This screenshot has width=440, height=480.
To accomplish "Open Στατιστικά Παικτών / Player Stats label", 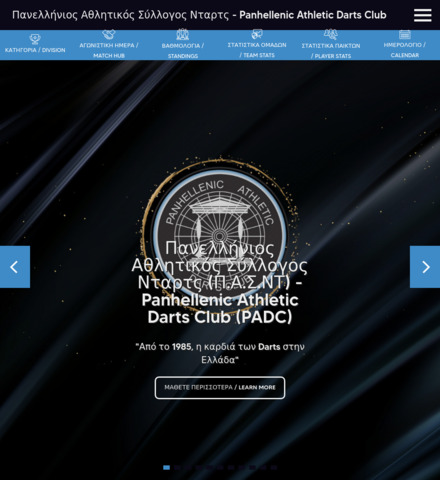I will click(x=331, y=51).
